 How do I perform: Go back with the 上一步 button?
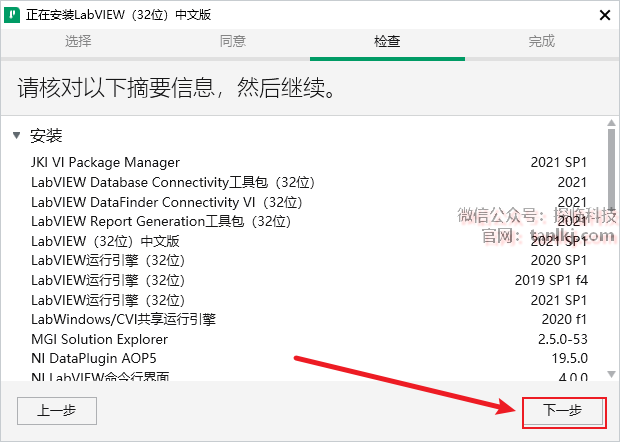coord(57,411)
